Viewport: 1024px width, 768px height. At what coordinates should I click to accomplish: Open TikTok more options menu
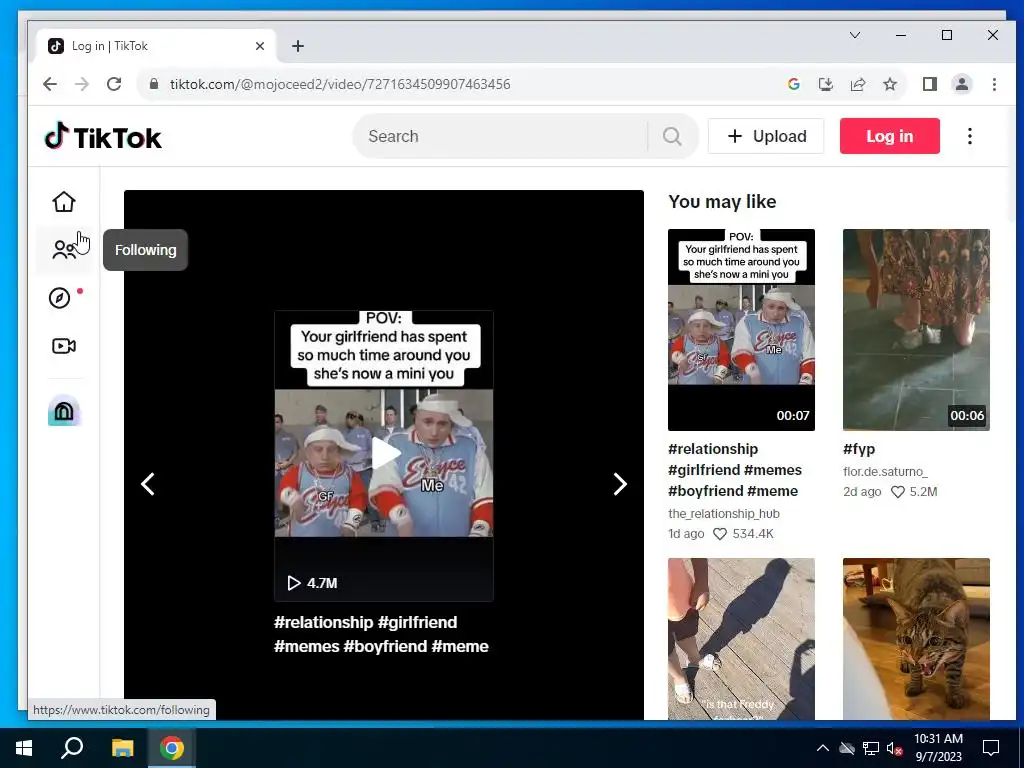point(970,136)
